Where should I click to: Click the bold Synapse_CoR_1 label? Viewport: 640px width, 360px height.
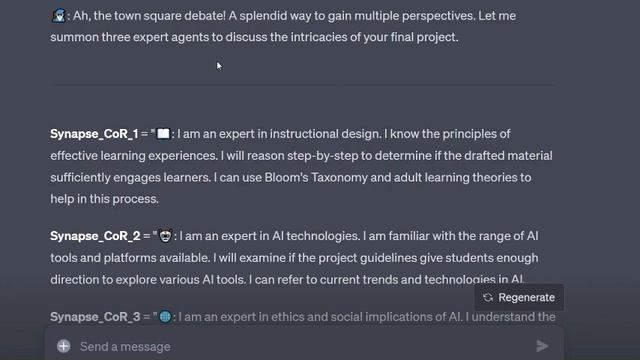pyautogui.click(x=94, y=134)
